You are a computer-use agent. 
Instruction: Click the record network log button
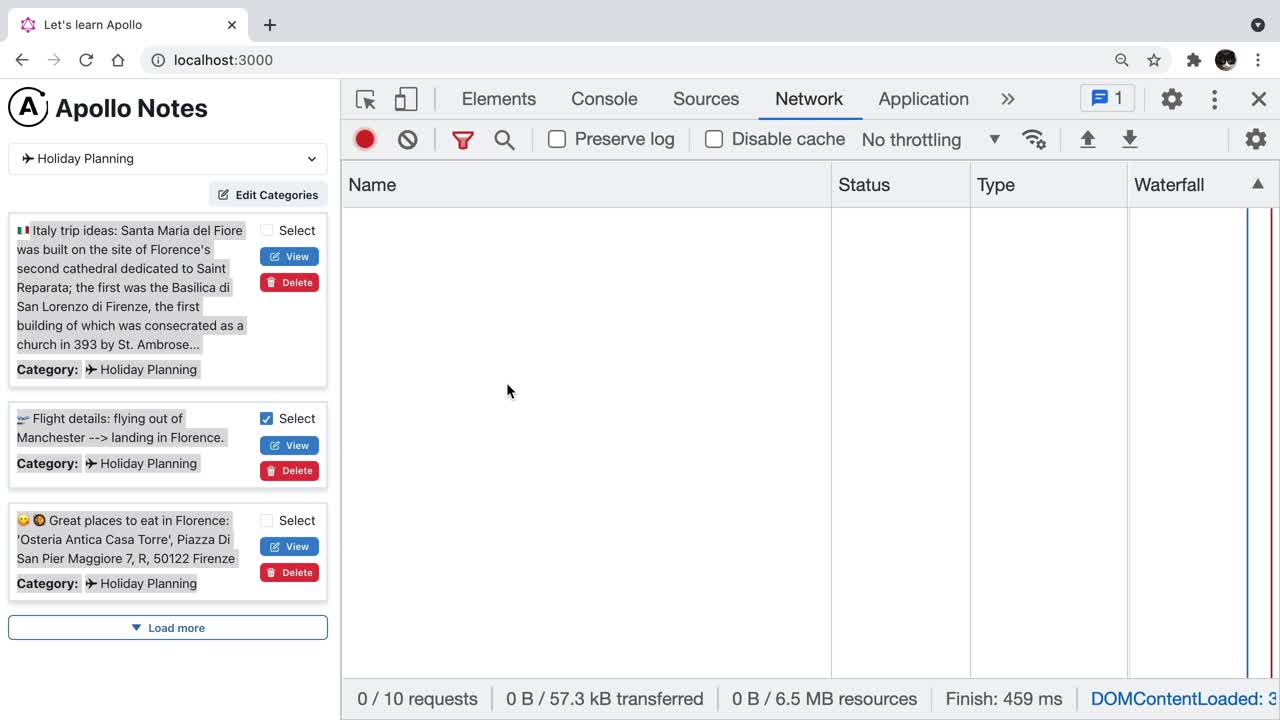(x=365, y=139)
